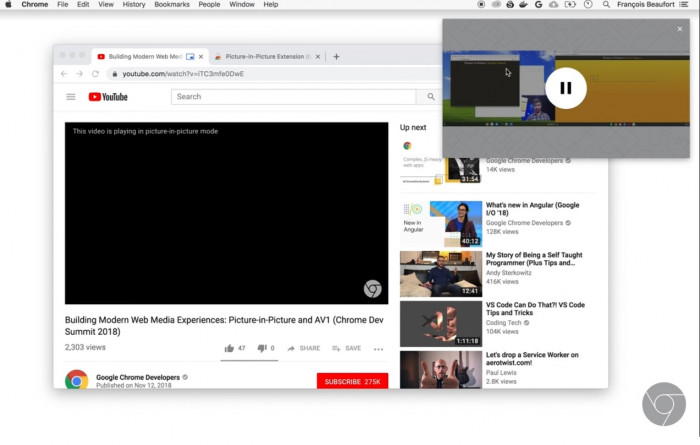Open What's new in Angular video title
The image size is (700, 445).
click(x=532, y=209)
